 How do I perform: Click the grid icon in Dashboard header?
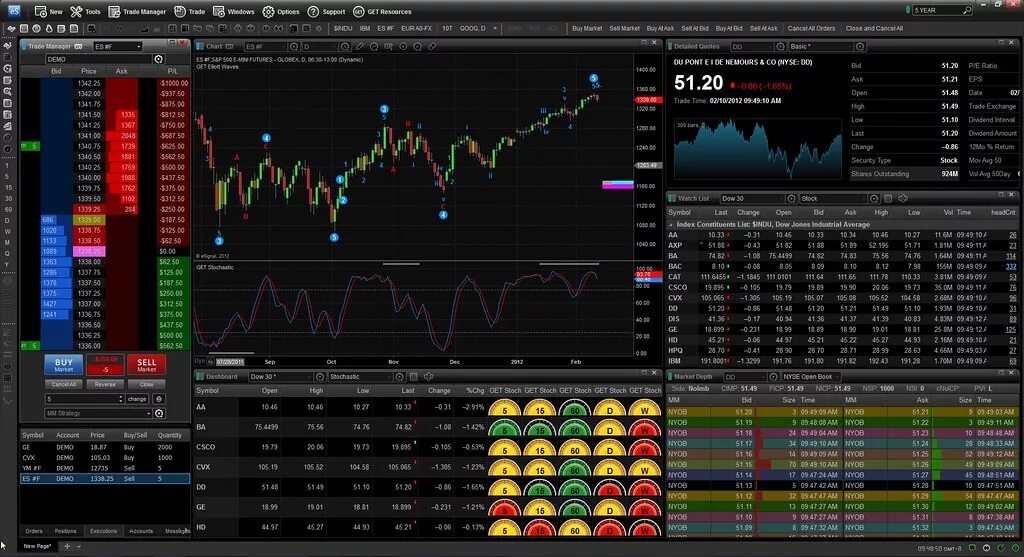(x=413, y=377)
